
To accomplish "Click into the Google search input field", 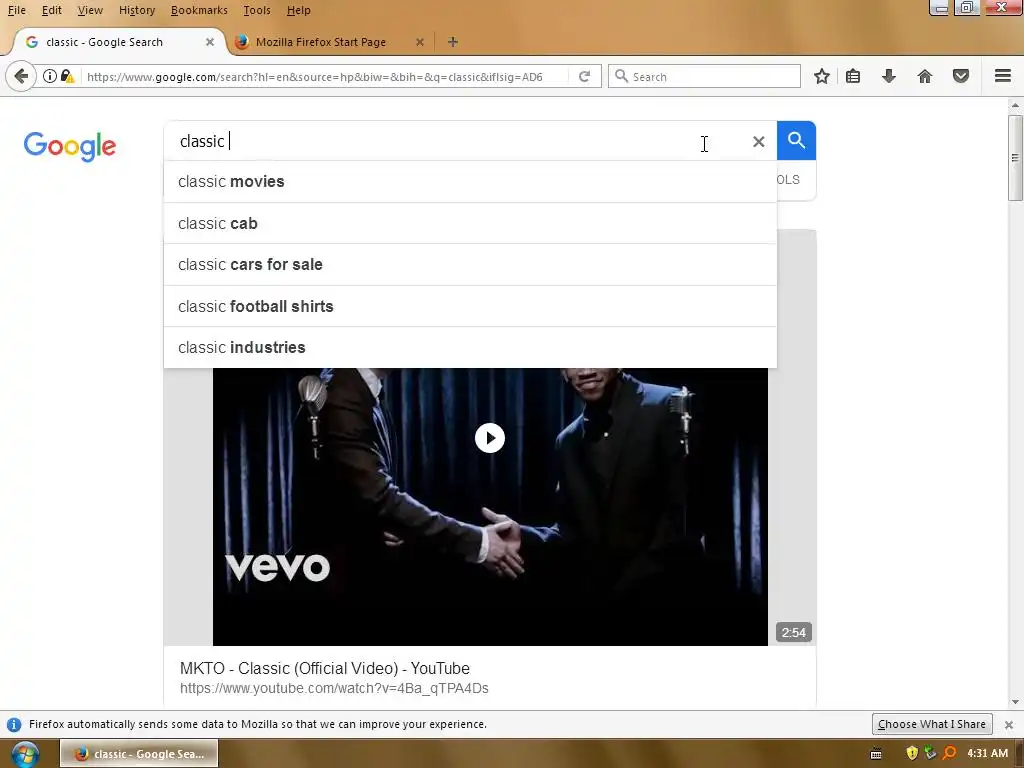I will pos(457,141).
